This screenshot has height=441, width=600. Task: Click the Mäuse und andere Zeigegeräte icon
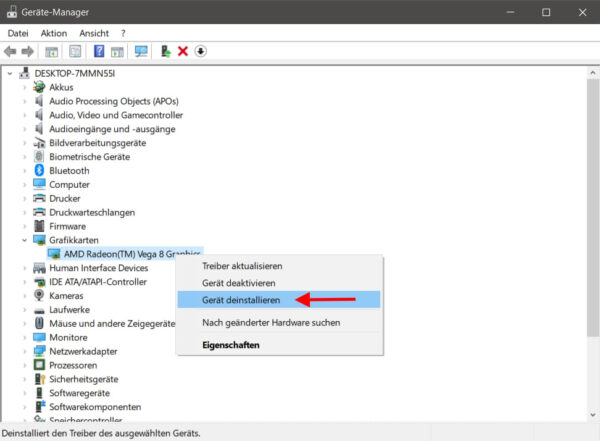coord(39,323)
